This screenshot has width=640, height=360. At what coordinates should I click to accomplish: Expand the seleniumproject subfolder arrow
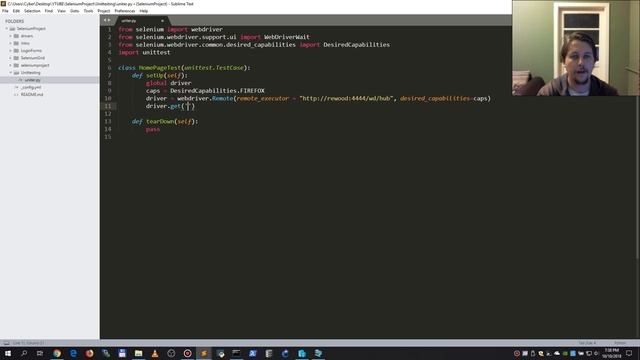tap(11, 65)
